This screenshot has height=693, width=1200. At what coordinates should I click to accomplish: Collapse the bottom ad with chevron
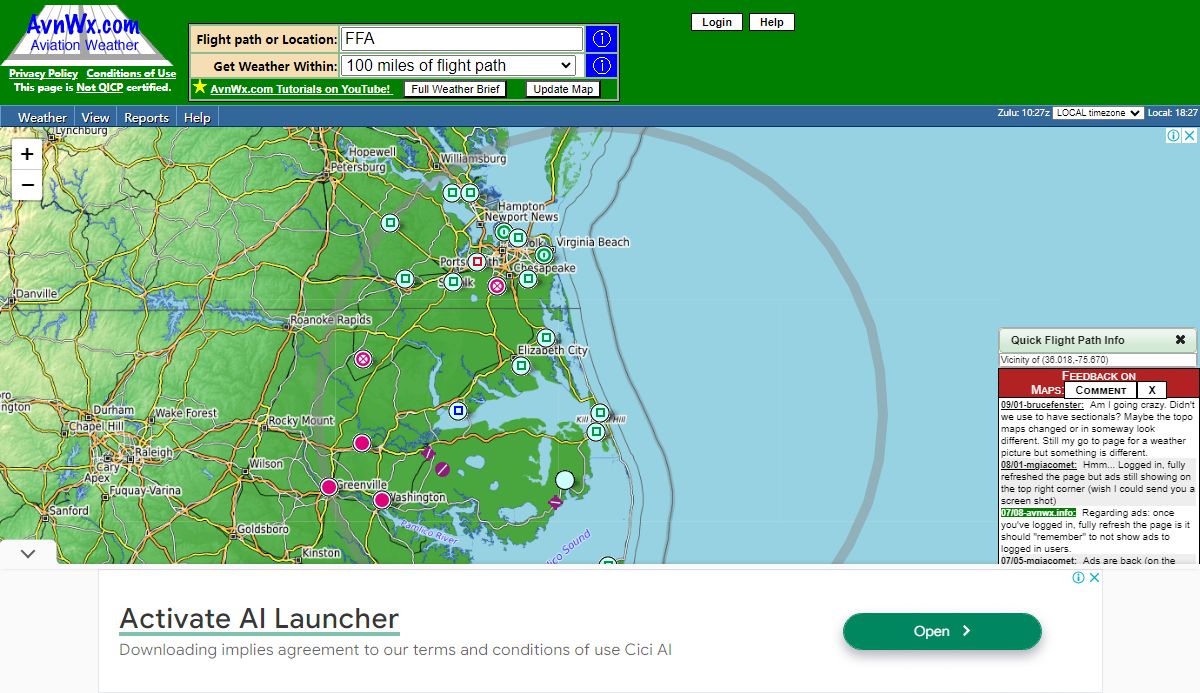(x=28, y=553)
